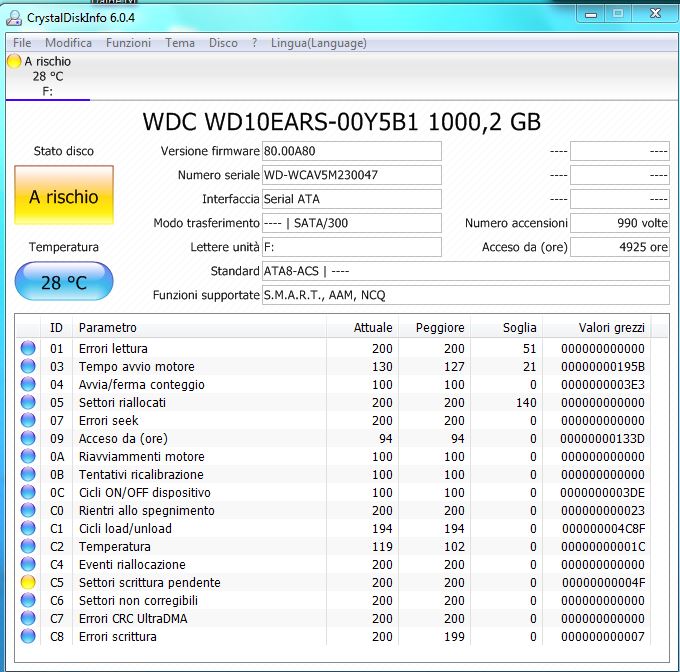This screenshot has height=672, width=680.
Task: Click the Soglia column header
Action: [x=507, y=327]
